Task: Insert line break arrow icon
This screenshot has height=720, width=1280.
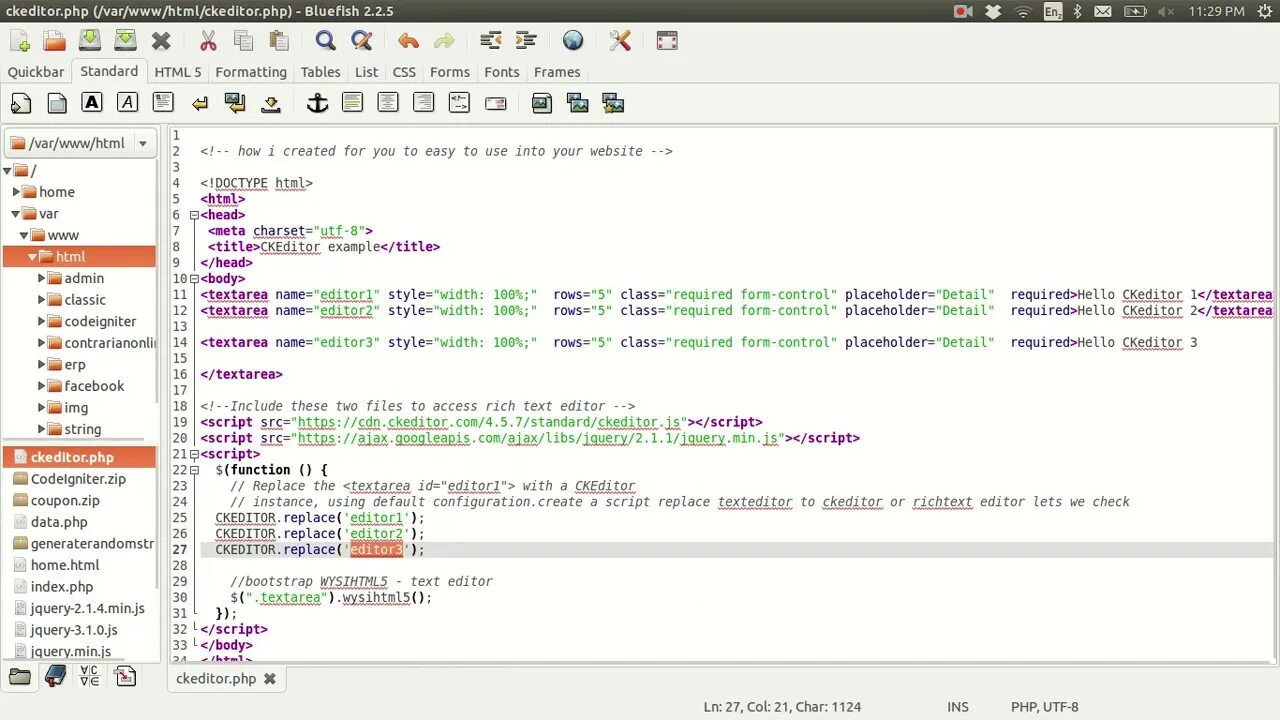Action: point(199,102)
